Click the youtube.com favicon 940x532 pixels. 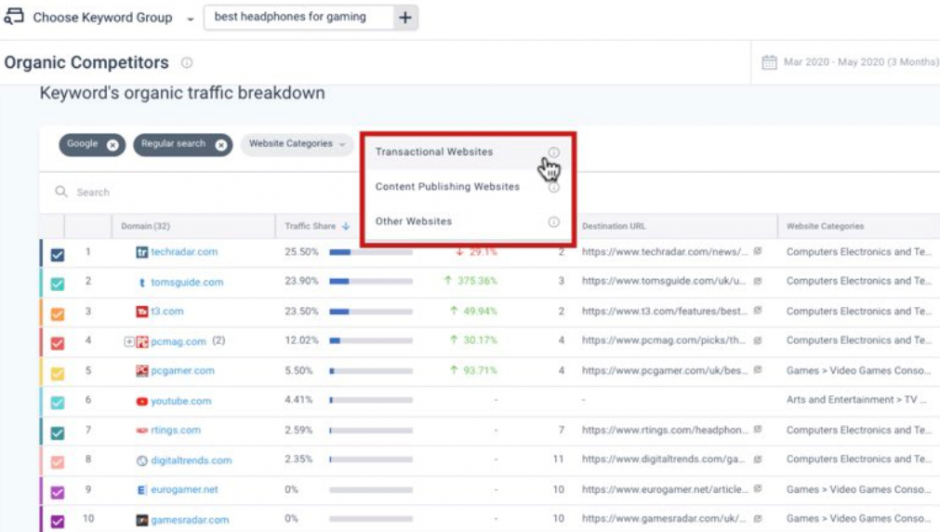point(141,401)
